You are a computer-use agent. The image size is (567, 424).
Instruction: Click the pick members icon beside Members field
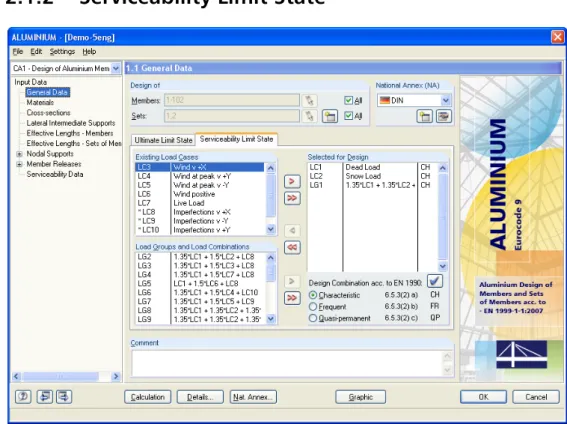[310, 100]
